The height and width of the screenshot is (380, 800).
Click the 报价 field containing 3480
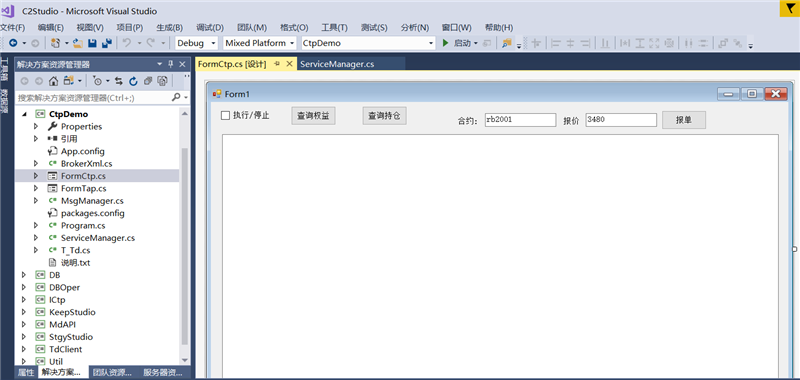(621, 120)
